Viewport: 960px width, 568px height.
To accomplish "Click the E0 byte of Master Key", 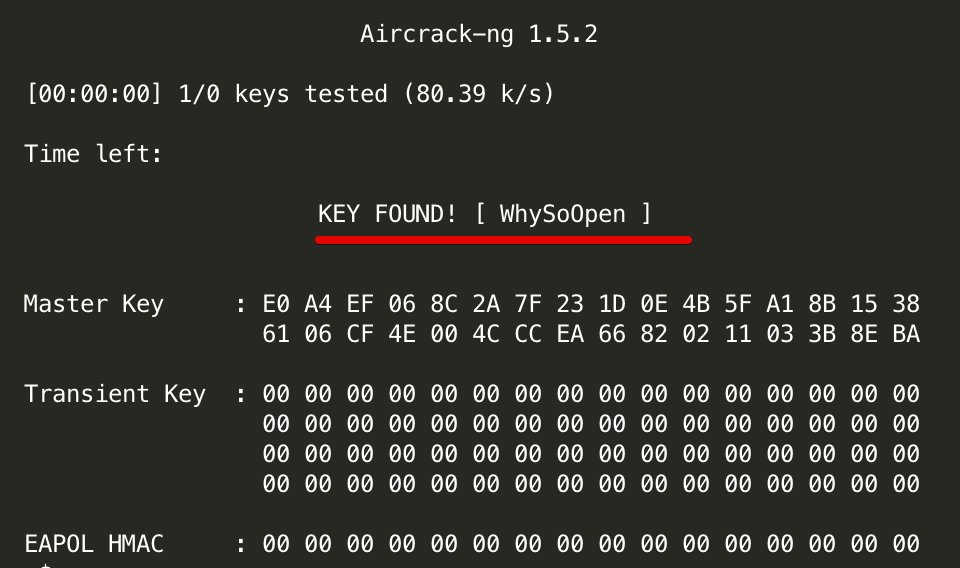I will click(276, 304).
